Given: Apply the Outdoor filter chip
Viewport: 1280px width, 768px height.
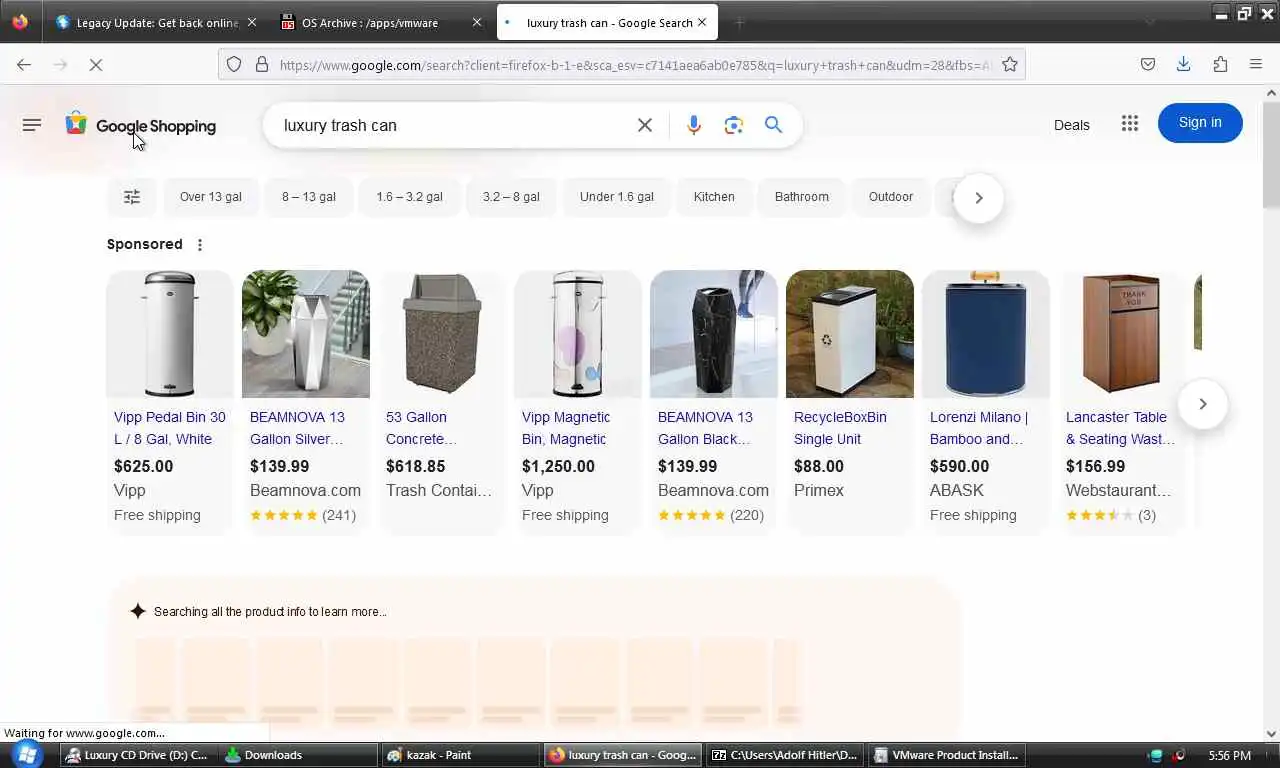Looking at the screenshot, I should tap(891, 197).
